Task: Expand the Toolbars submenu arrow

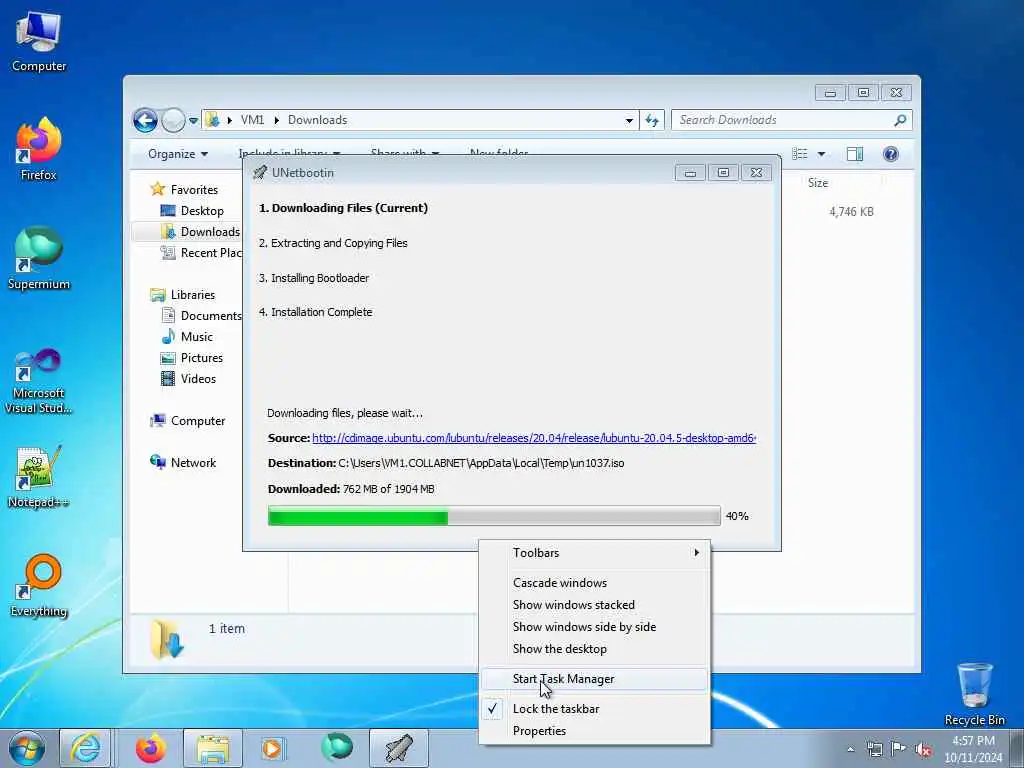Action: click(x=697, y=552)
